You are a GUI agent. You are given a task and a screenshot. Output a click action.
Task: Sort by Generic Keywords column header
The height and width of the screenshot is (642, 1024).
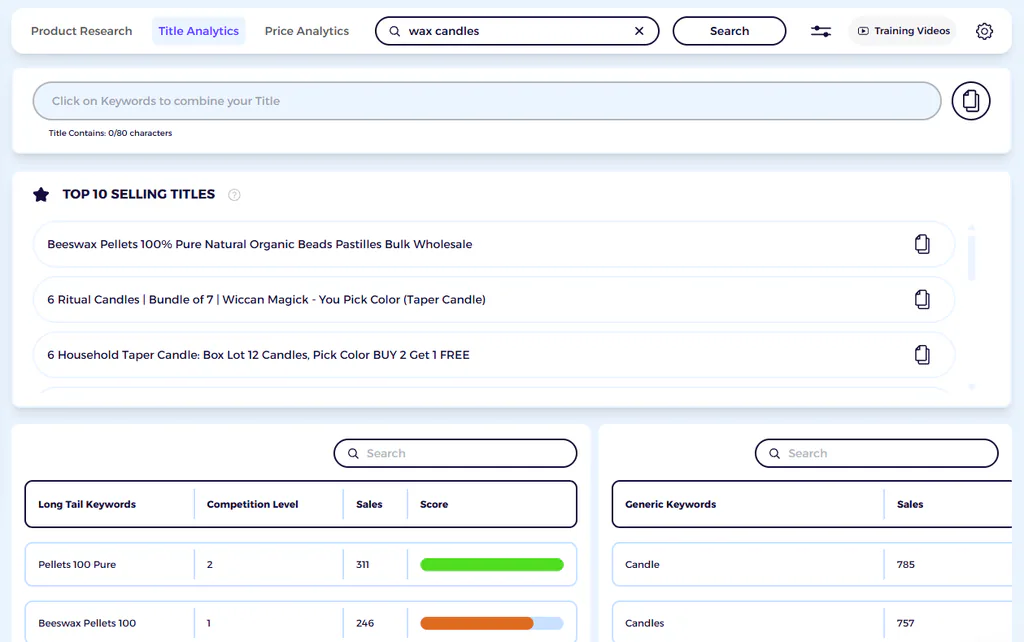coord(670,504)
